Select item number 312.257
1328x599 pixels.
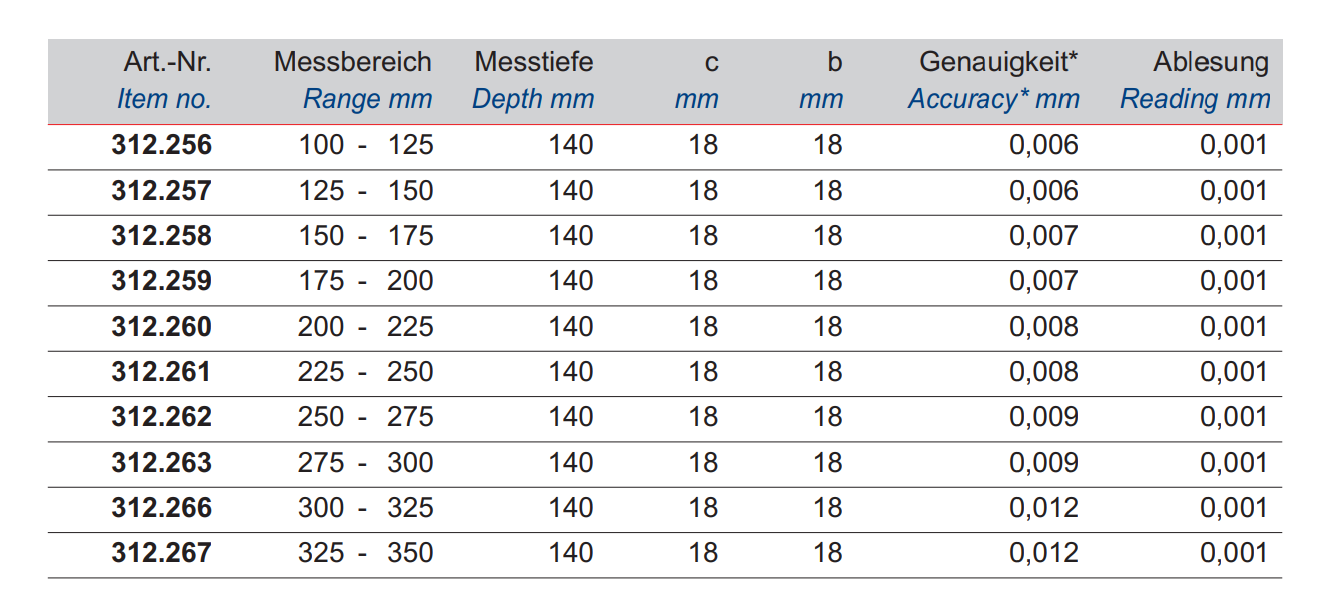[x=162, y=191]
